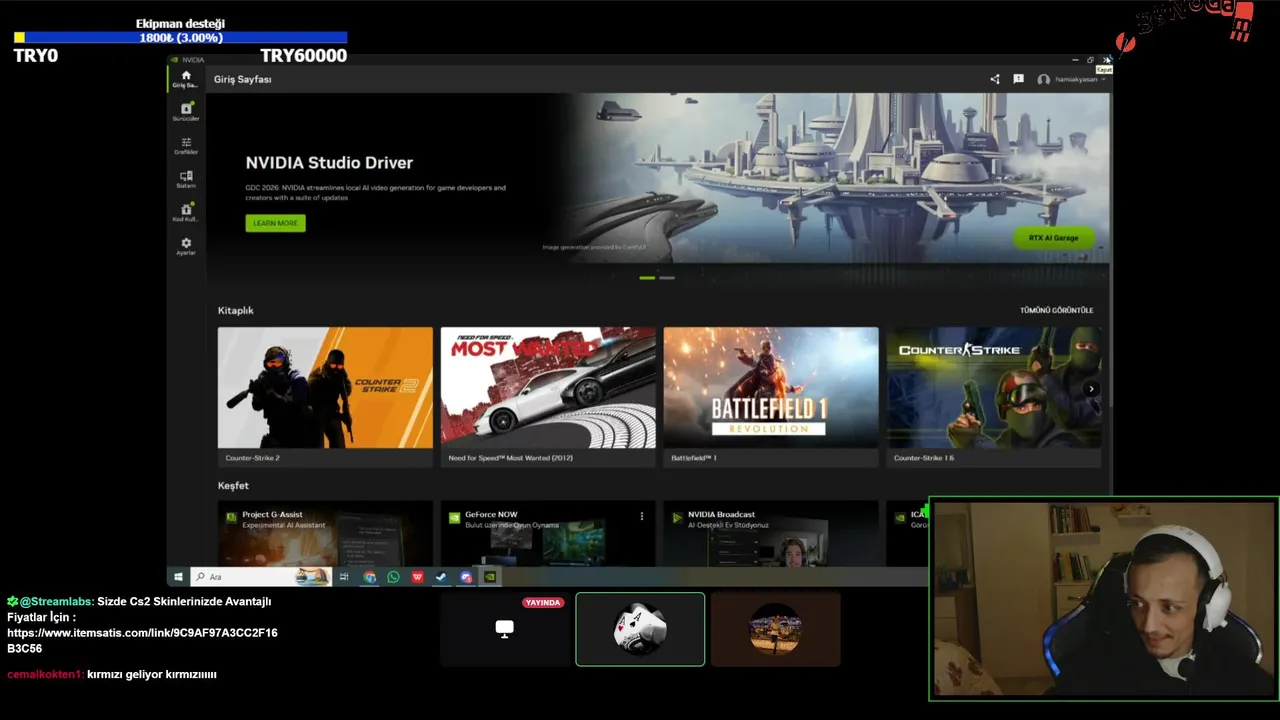The height and width of the screenshot is (720, 1280).
Task: Open the Ayarlar settings gear icon
Action: click(x=186, y=245)
